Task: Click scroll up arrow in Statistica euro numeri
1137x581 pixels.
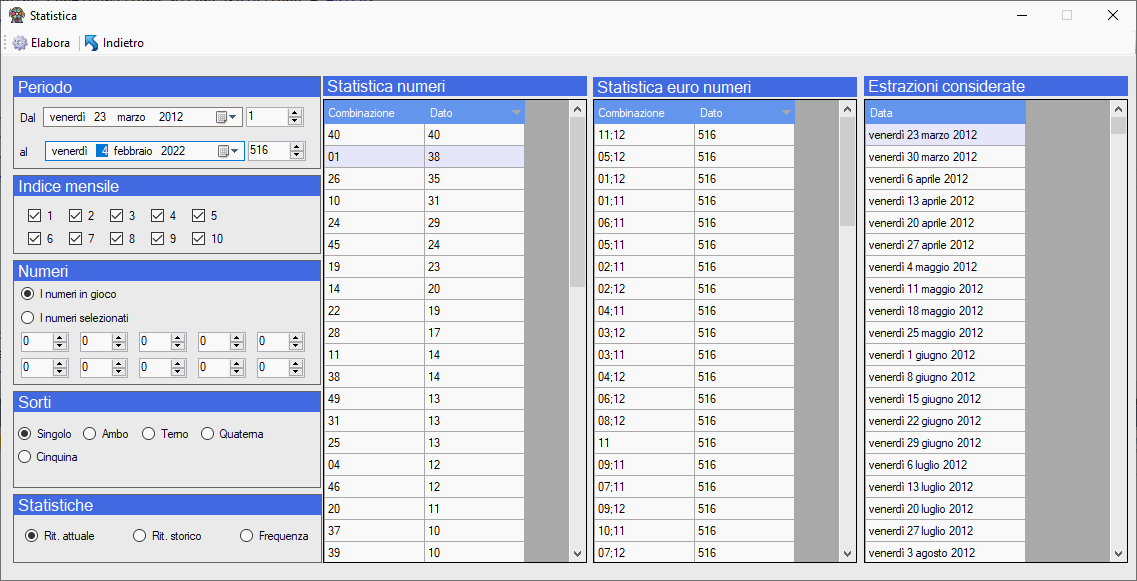Action: [x=847, y=109]
